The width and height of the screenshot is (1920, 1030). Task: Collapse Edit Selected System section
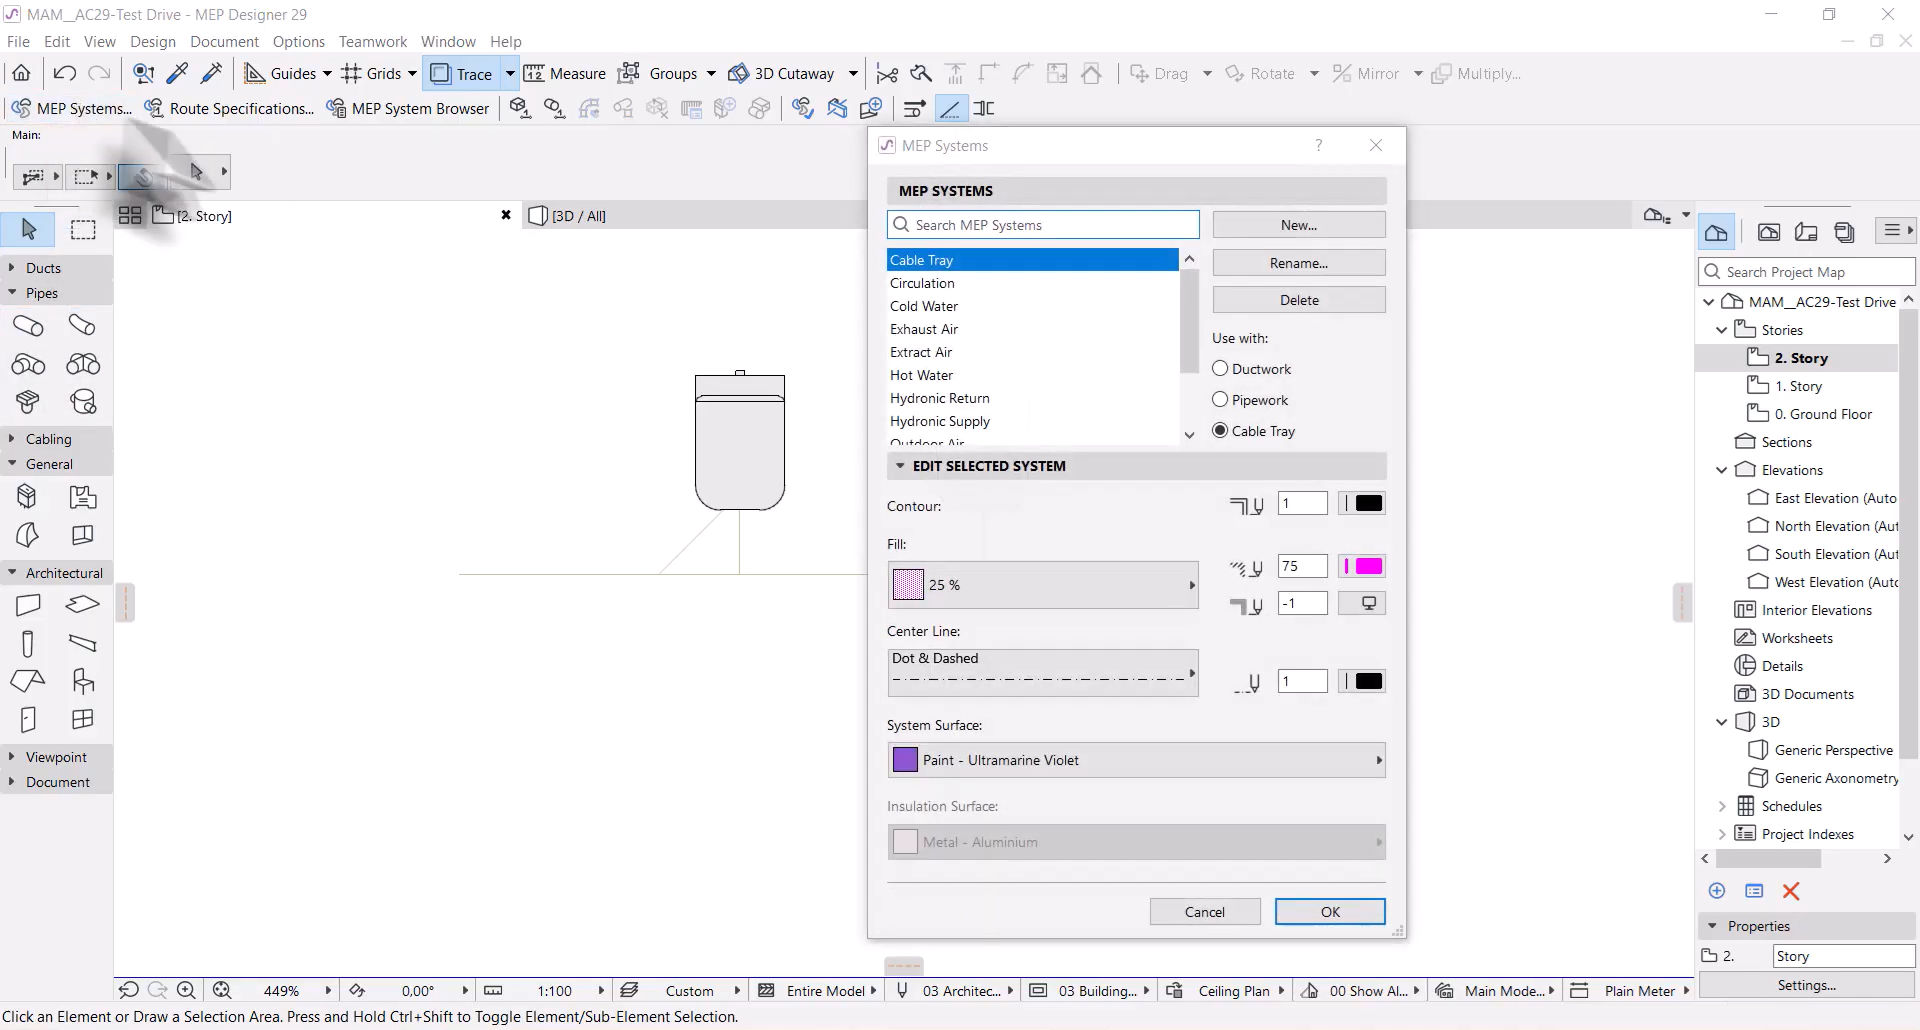[900, 466]
